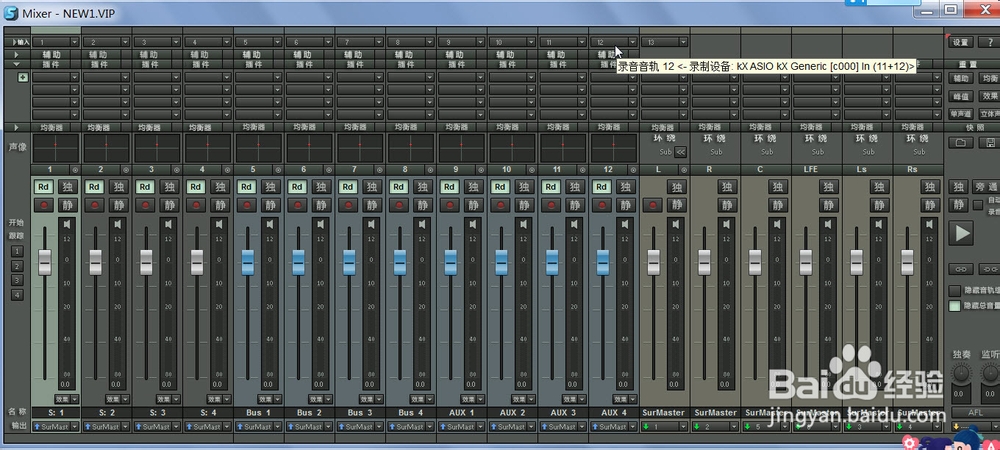1000x450 pixels.
Task: Solo channel 2 with 独 button
Action: [x=118, y=187]
